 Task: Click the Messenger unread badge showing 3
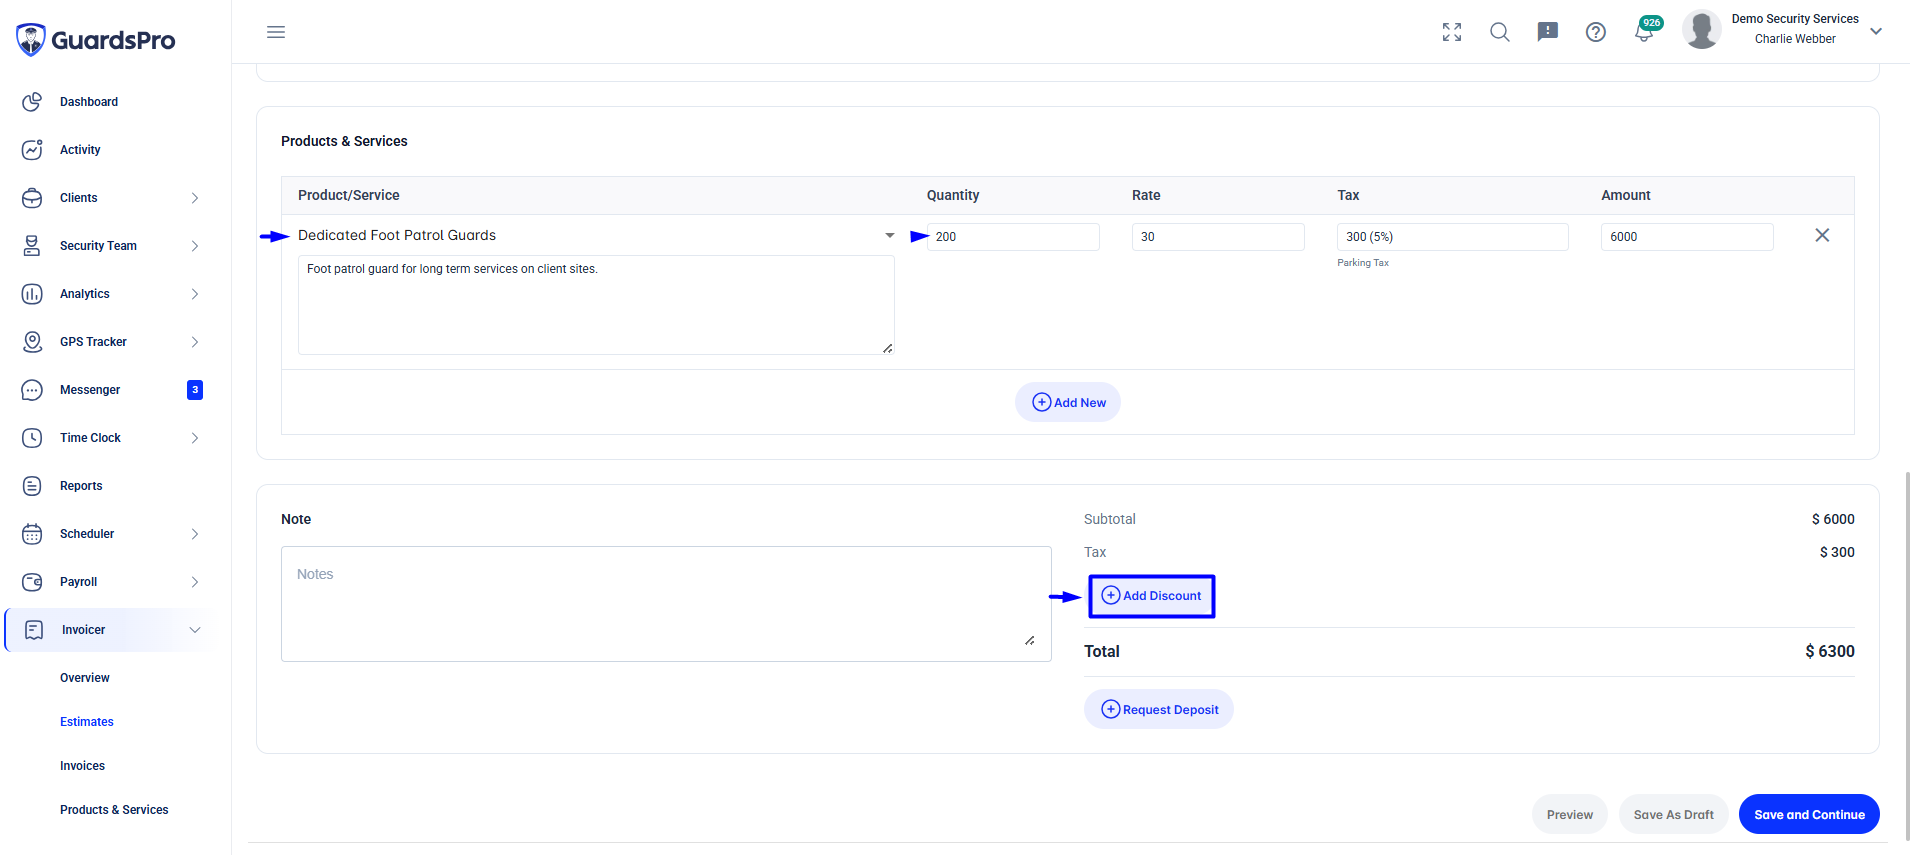(x=195, y=390)
